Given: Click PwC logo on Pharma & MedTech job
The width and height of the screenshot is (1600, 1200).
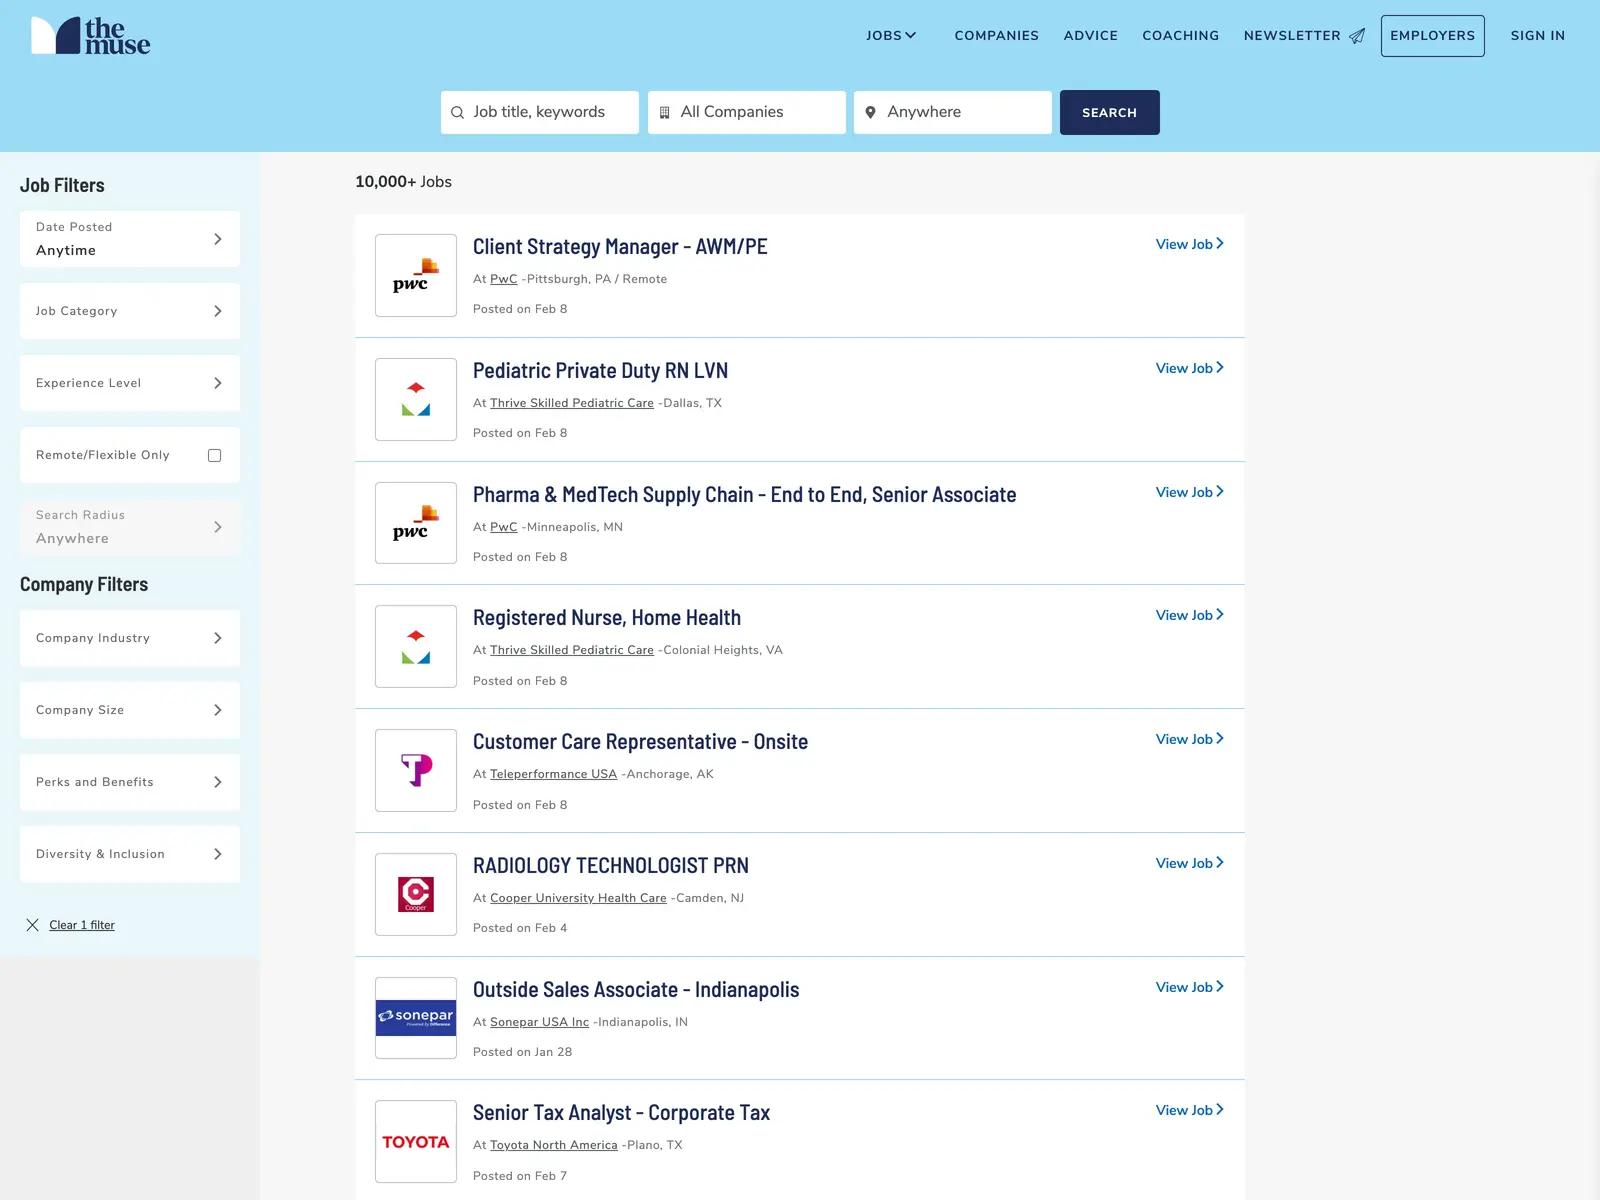Looking at the screenshot, I should pyautogui.click(x=416, y=523).
